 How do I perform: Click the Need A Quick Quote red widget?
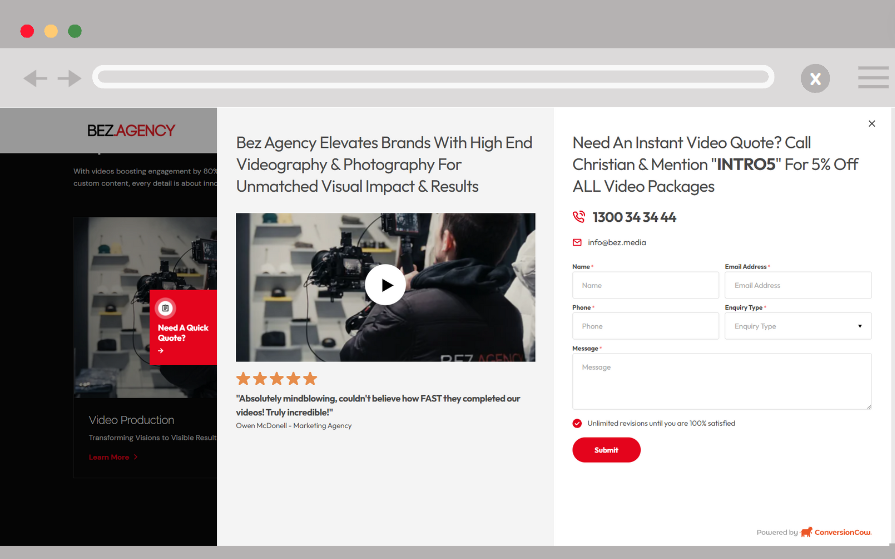tap(183, 327)
